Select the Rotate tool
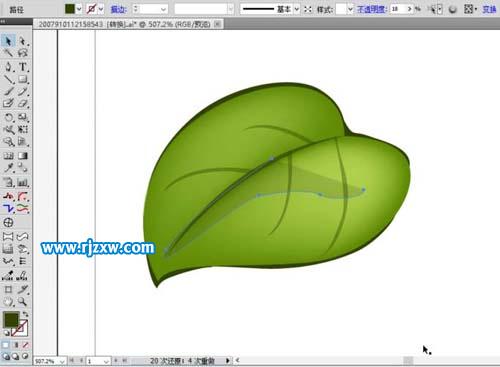Viewport: 500px width, 367px height. (x=8, y=117)
